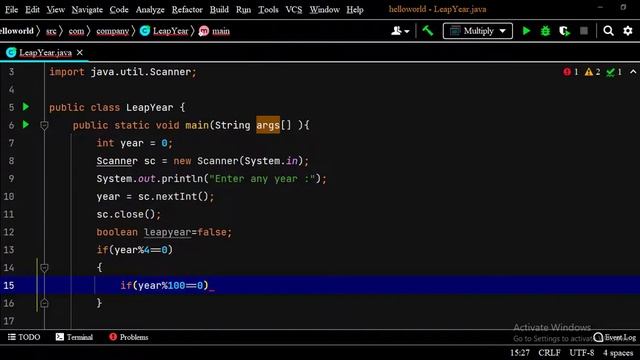The width and height of the screenshot is (640, 360).
Task: Click the 'int year = 0;' line
Action: [x=134, y=143]
